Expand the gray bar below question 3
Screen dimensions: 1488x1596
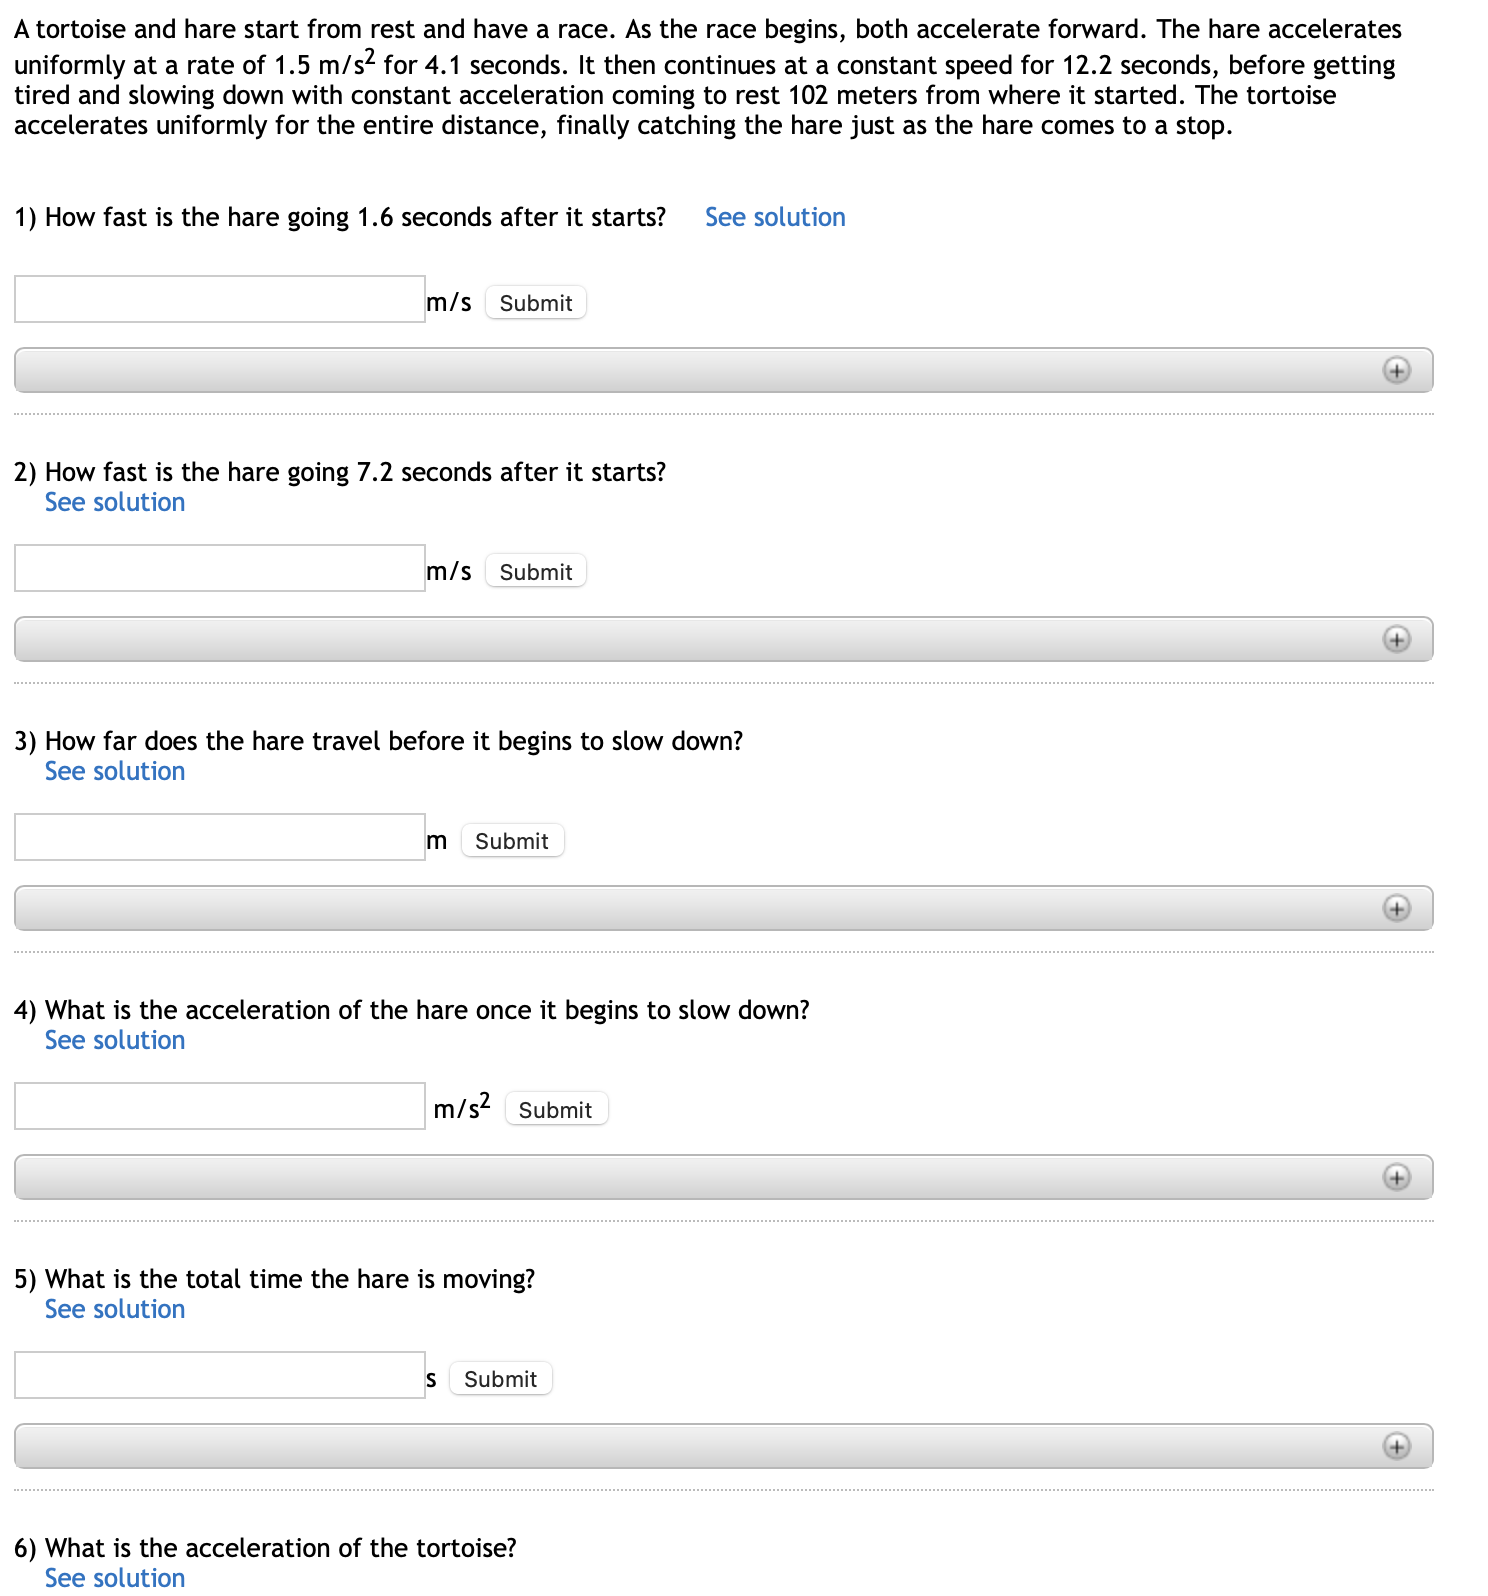700,908
